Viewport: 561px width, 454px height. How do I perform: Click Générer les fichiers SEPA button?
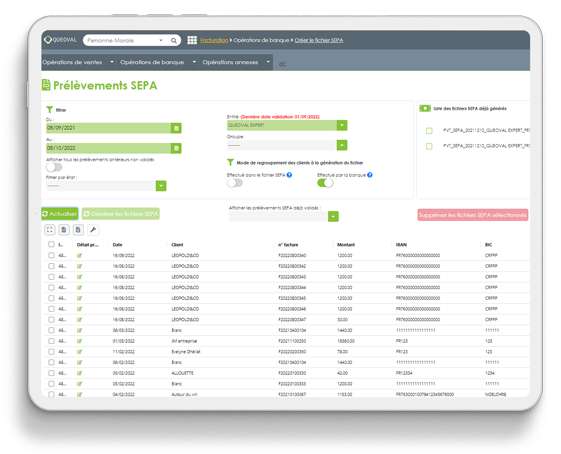(121, 214)
